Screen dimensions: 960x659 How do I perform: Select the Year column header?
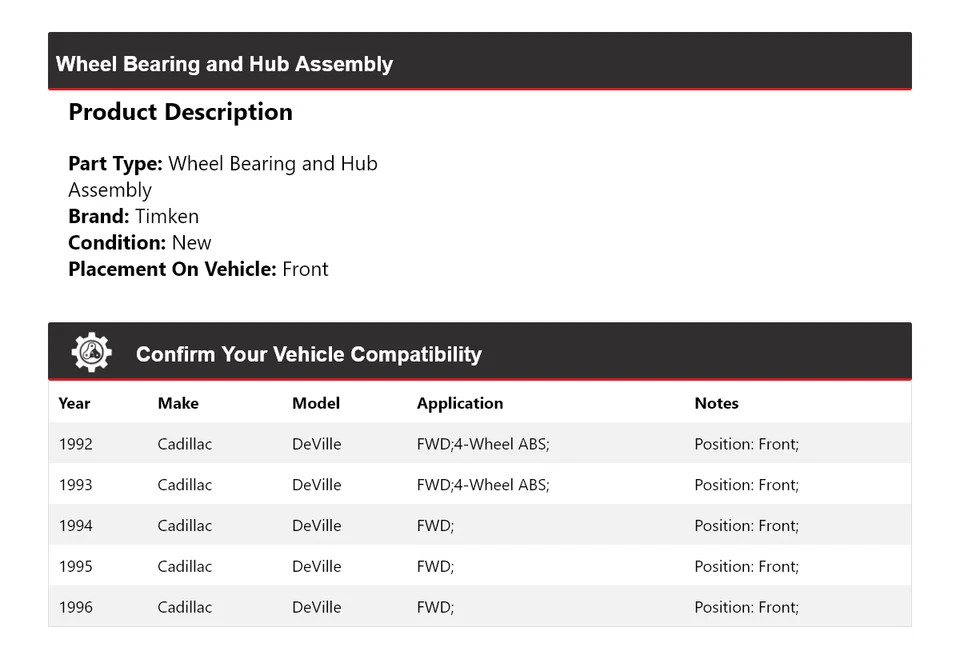click(x=74, y=403)
